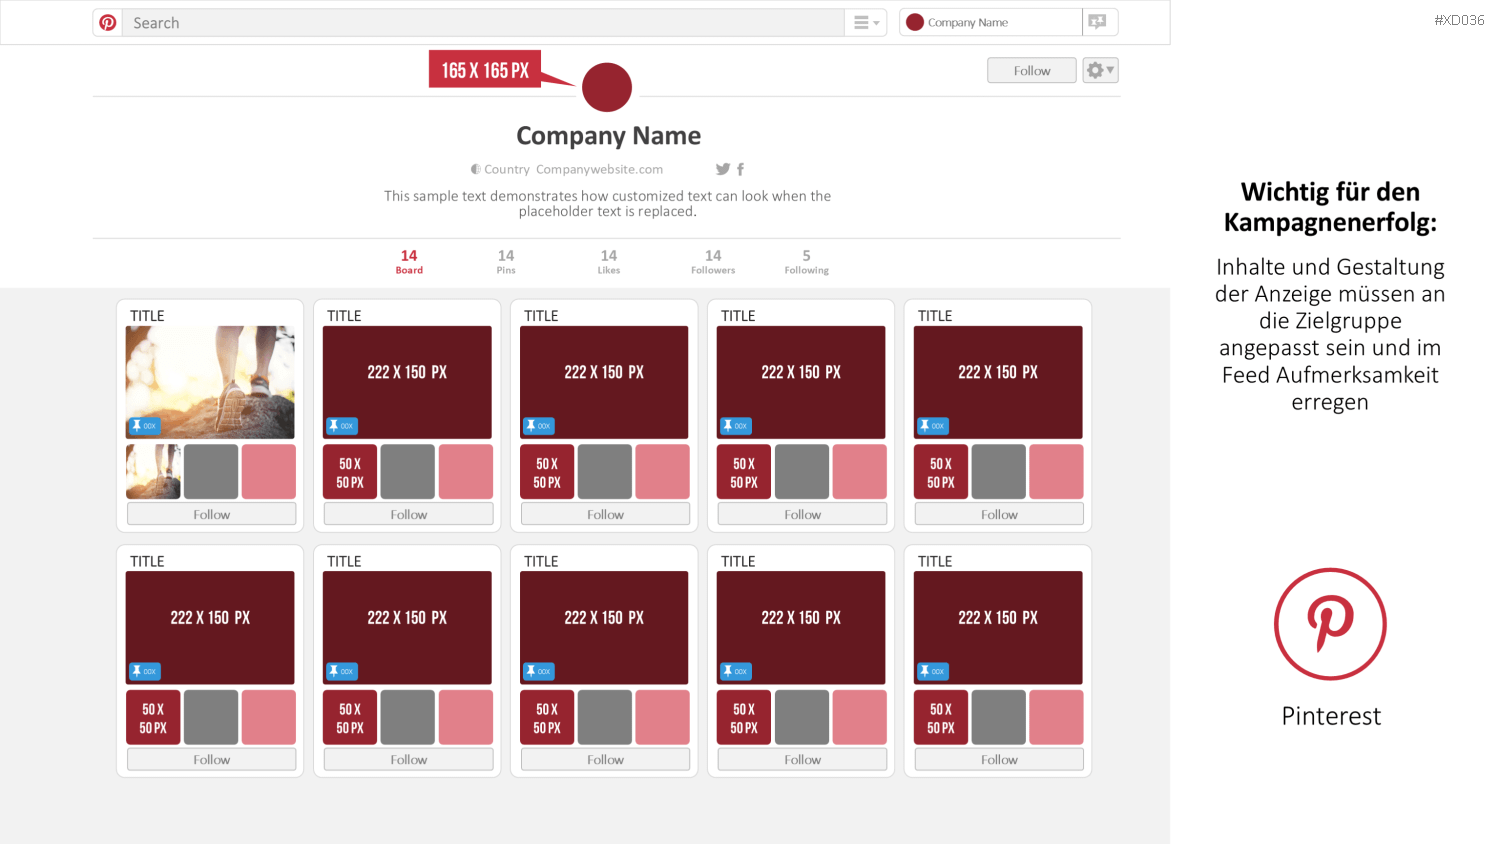Switch to the 14 Pins tab
The width and height of the screenshot is (1500, 844).
pyautogui.click(x=506, y=261)
